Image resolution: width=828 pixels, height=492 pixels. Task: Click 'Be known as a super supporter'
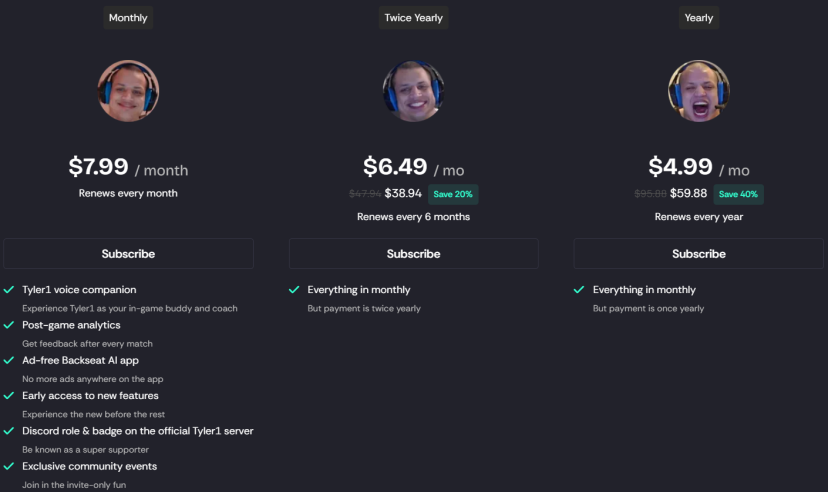pyautogui.click(x=86, y=450)
